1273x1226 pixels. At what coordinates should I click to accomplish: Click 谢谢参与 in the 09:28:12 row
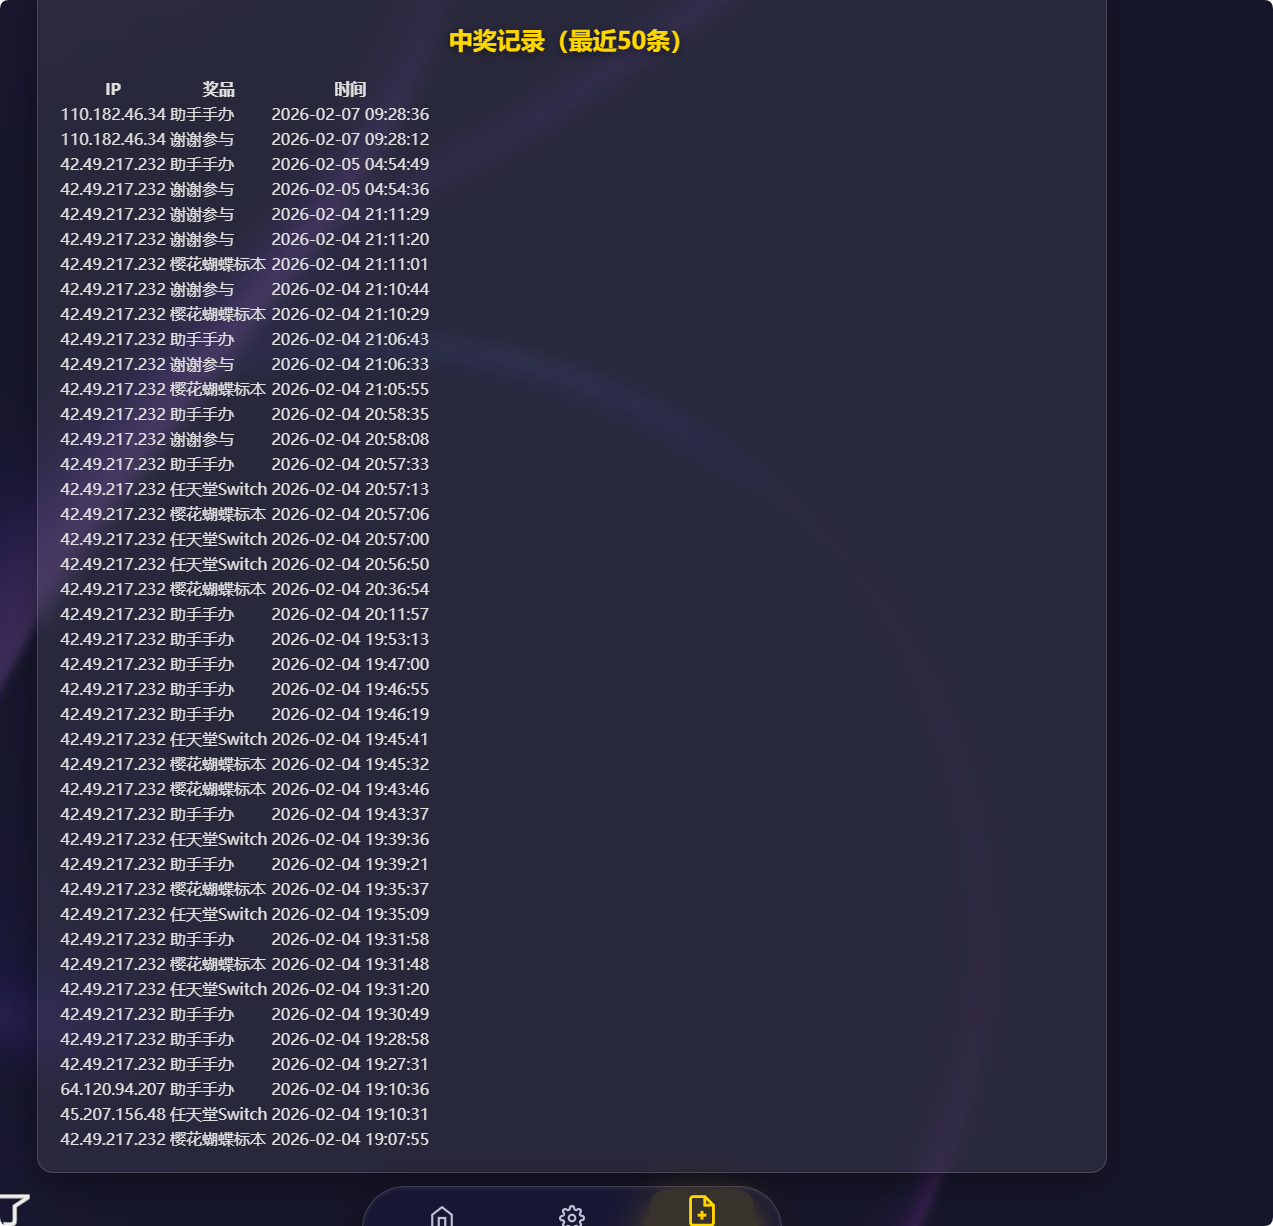point(202,139)
